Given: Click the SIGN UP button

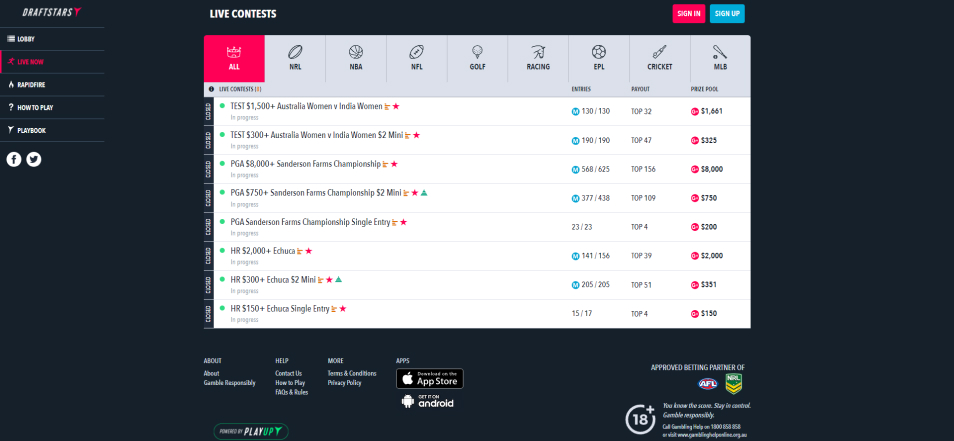Looking at the screenshot, I should [x=727, y=13].
